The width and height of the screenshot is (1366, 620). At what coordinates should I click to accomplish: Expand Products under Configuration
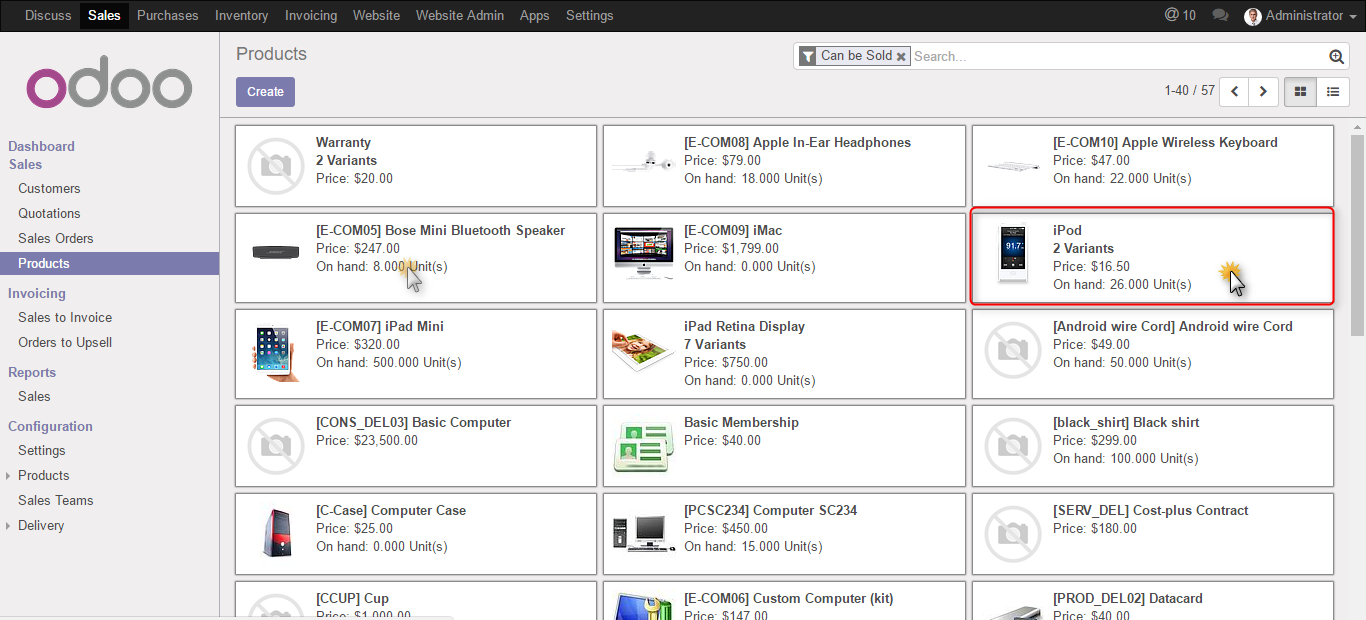click(x=43, y=476)
